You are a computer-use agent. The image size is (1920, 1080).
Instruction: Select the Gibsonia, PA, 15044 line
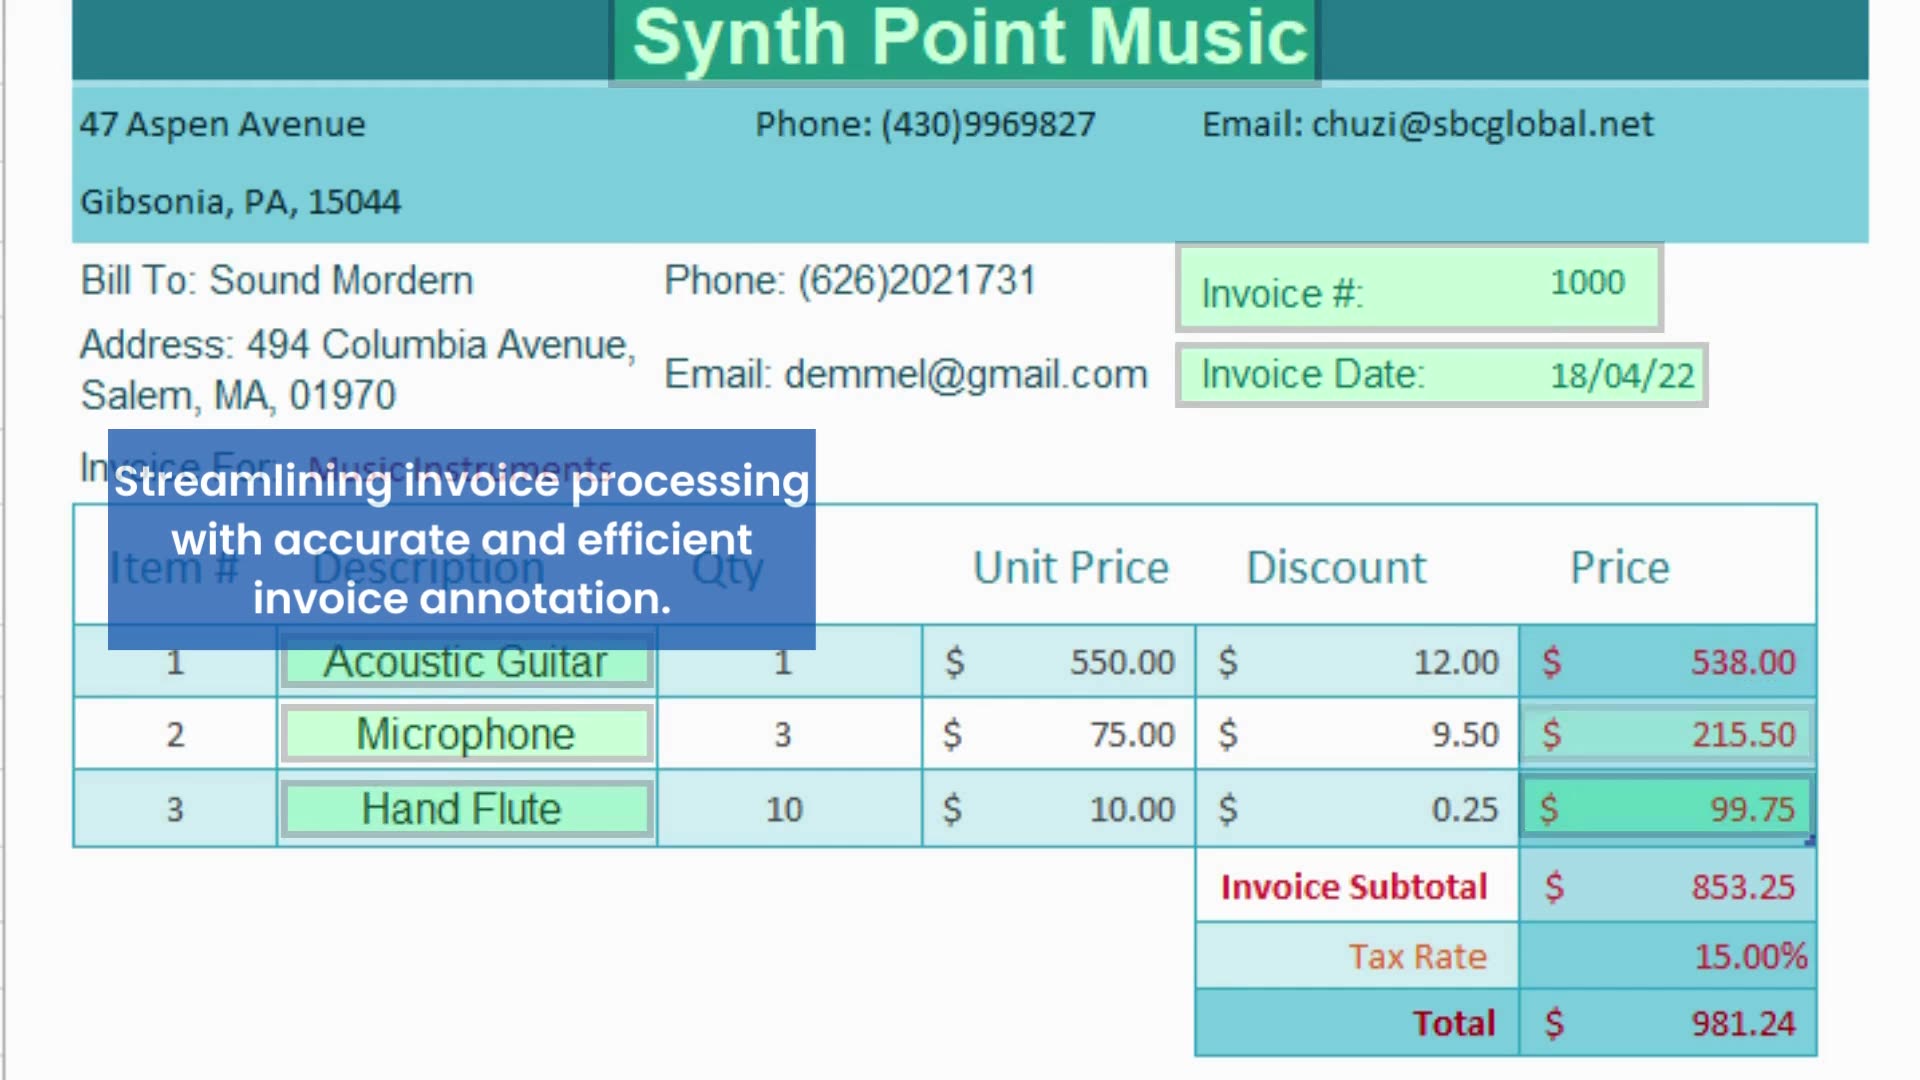[x=241, y=202]
